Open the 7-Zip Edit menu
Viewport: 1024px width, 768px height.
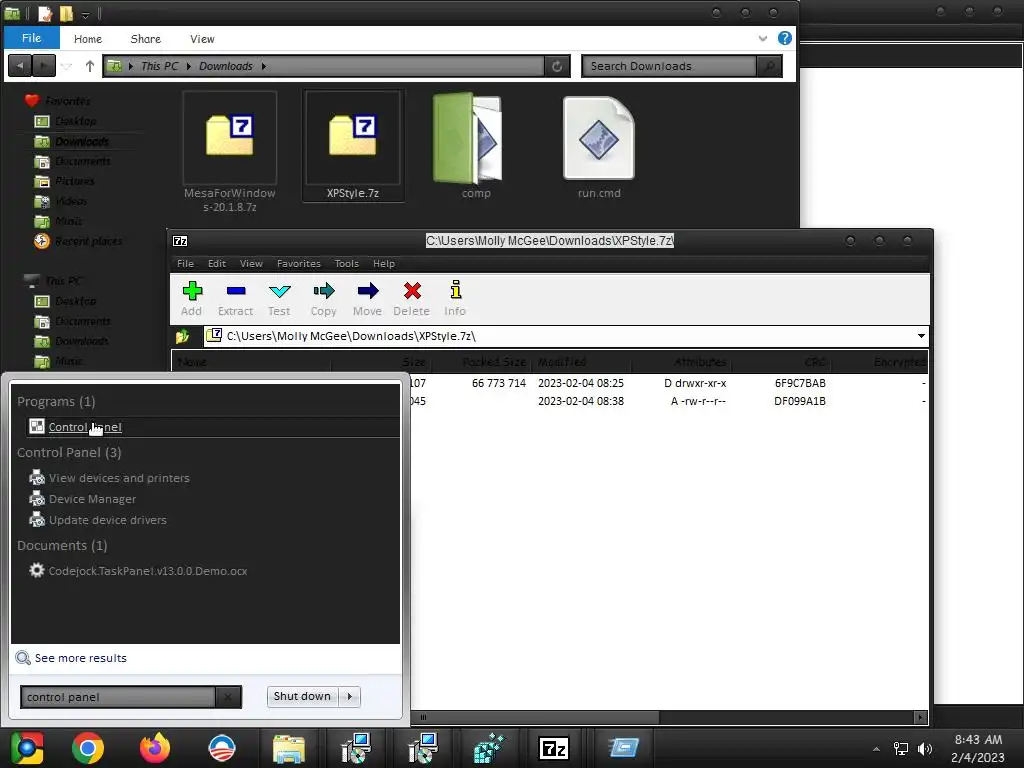[x=217, y=264]
